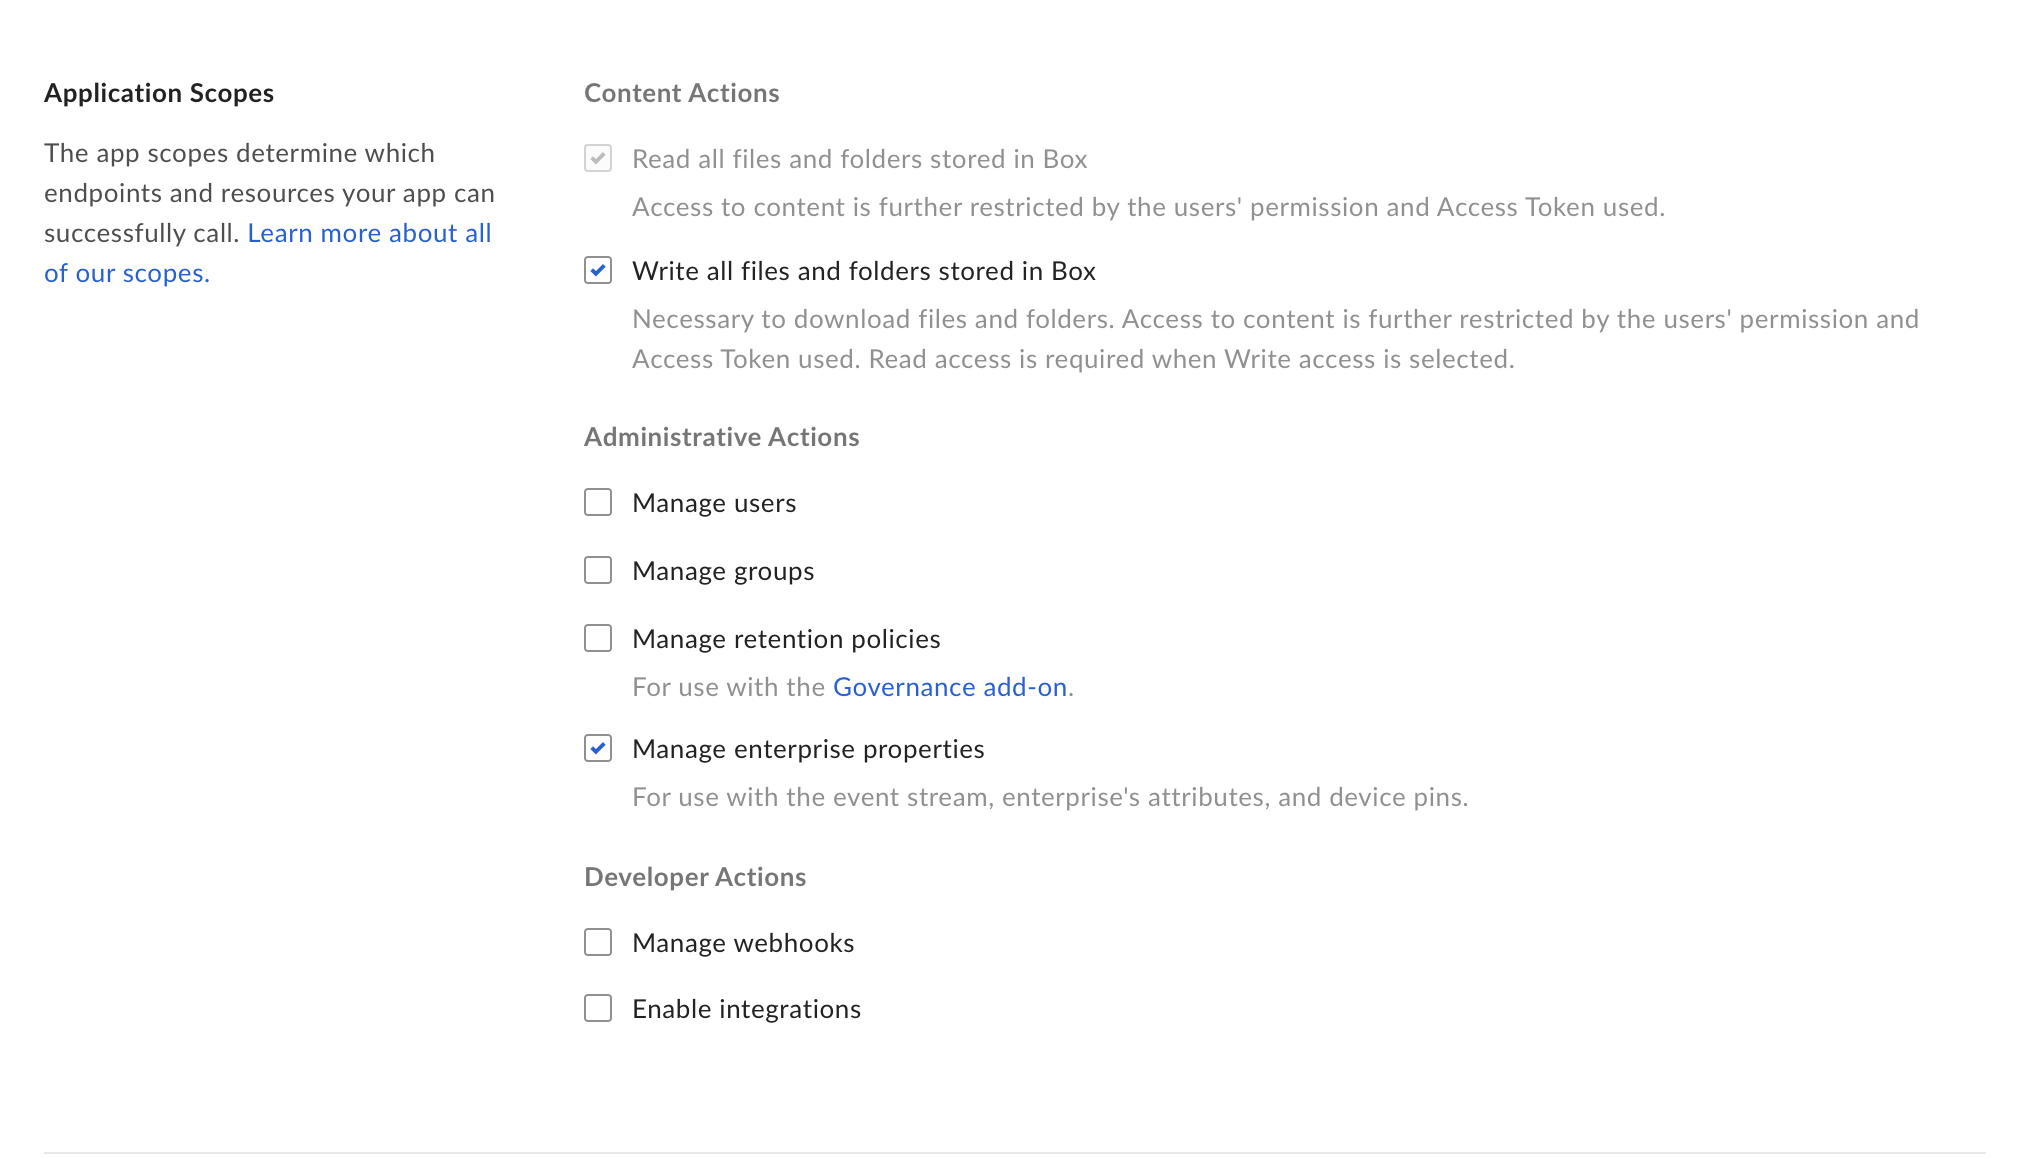Click the Administrative Actions section heading
Image resolution: width=2042 pixels, height=1158 pixels.
pos(721,437)
